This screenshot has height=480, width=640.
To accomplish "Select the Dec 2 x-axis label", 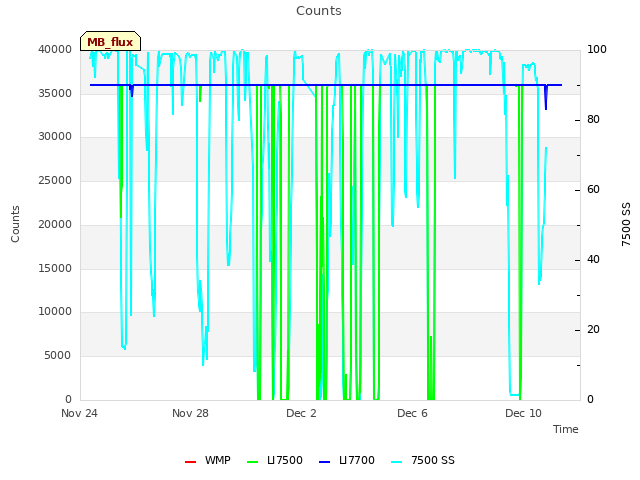I will click(301, 413).
